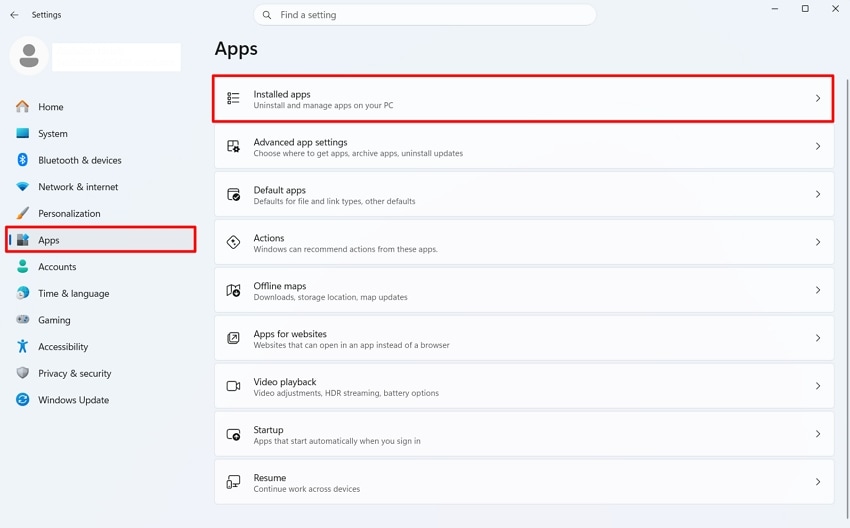Click the Privacy shield icon

tap(22, 372)
